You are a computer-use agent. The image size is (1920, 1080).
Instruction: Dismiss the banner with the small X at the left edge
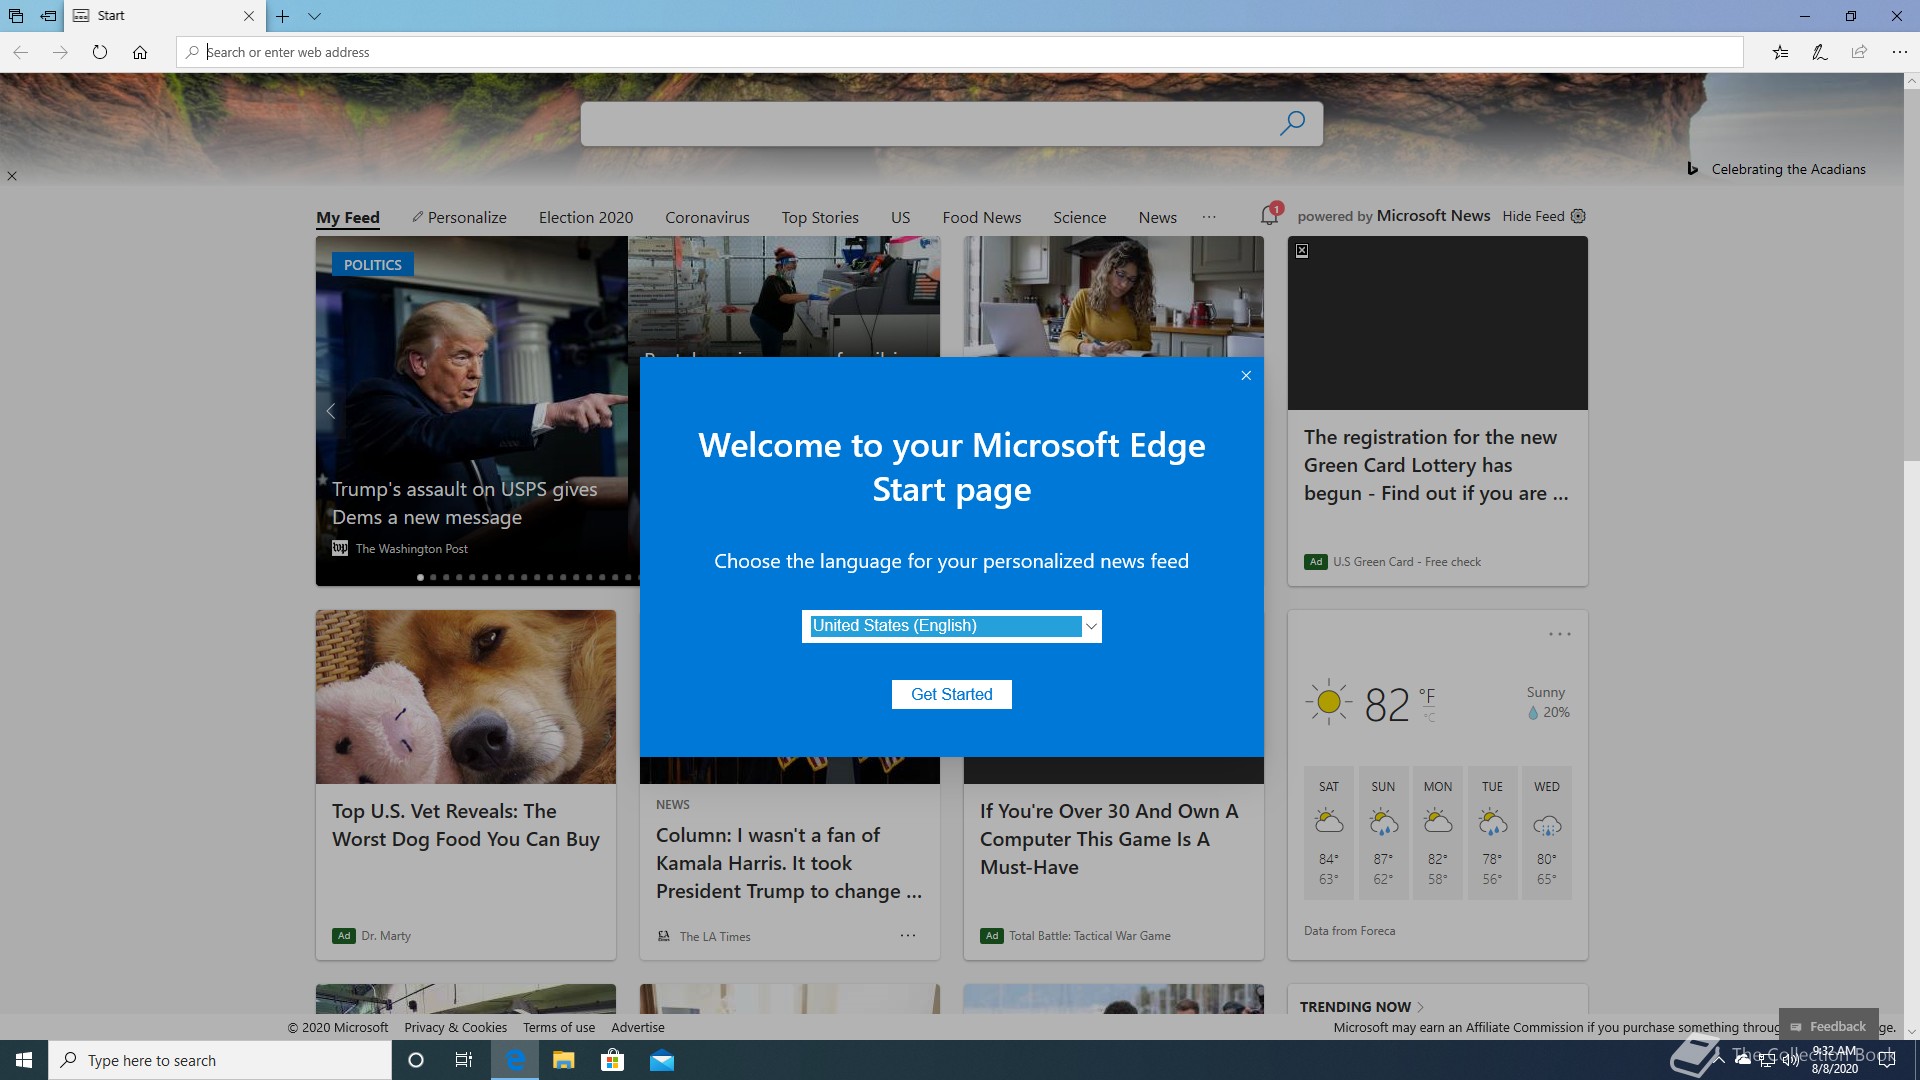click(12, 176)
